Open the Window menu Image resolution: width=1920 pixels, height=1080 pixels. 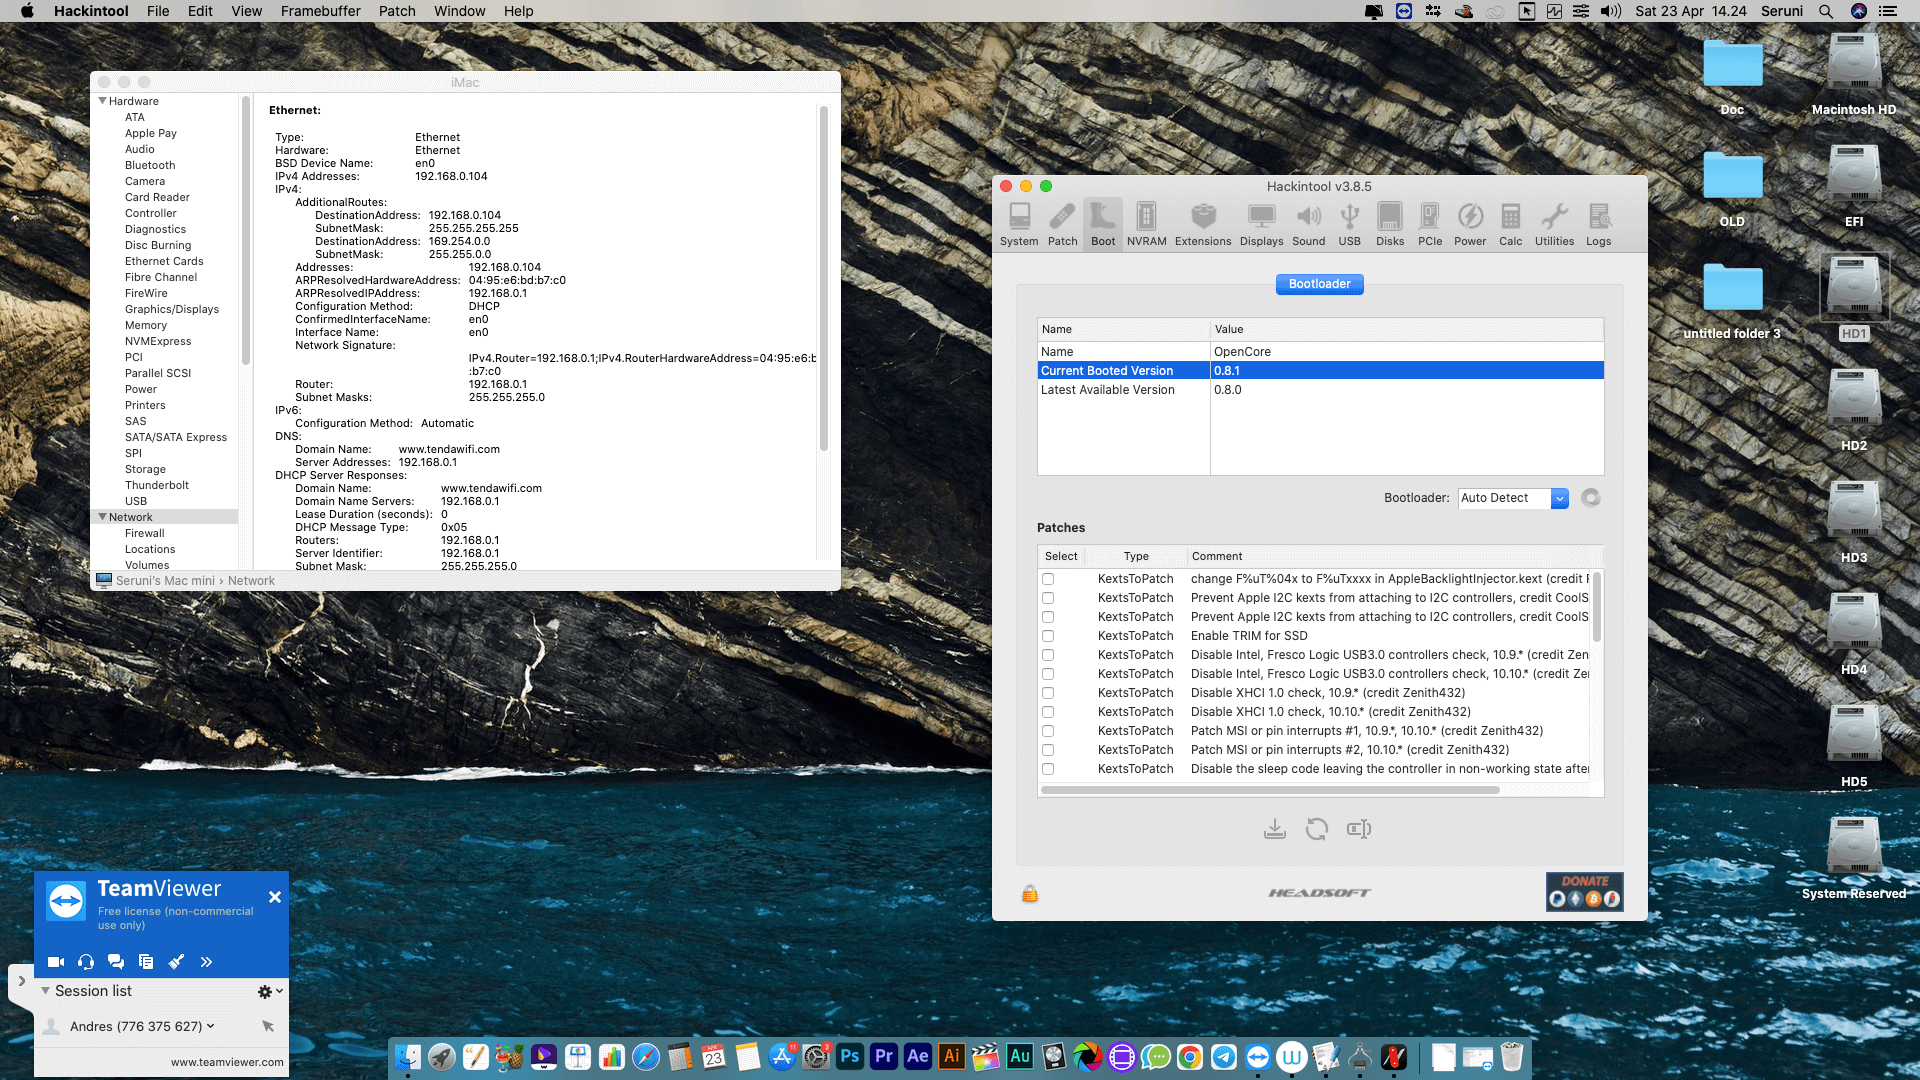click(x=459, y=11)
